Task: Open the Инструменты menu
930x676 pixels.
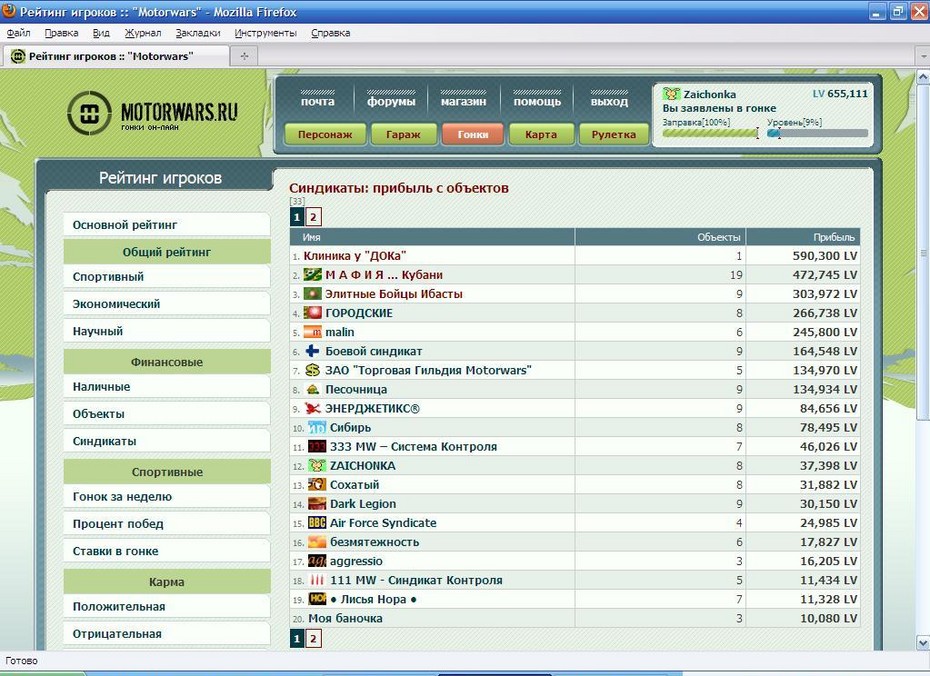Action: (x=266, y=33)
